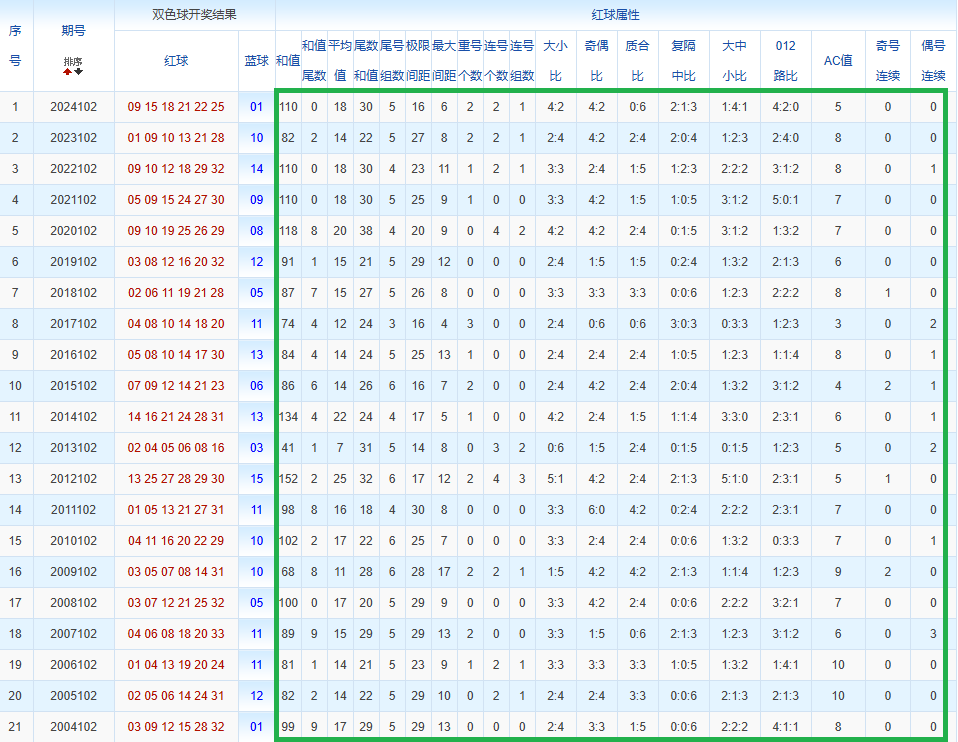Click 012路比 5:0:1 in row 2021102
This screenshot has height=742, width=958.
pos(786,200)
